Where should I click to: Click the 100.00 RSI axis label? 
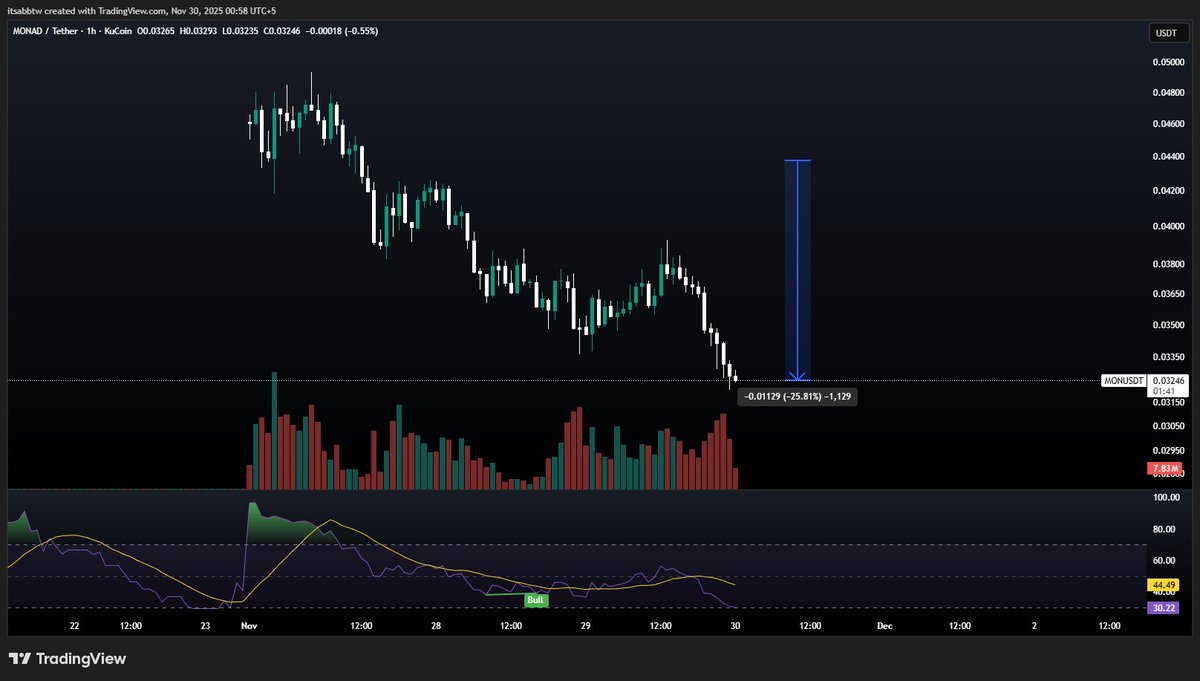(x=1167, y=497)
